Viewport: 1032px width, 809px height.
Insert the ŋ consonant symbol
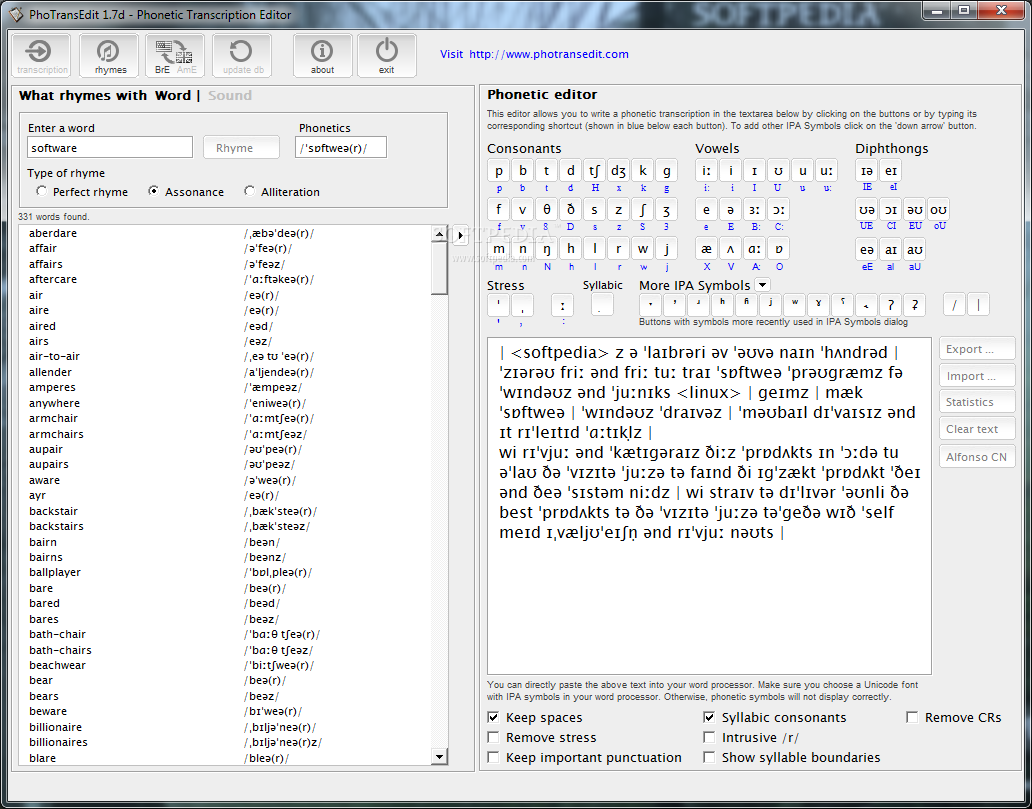tap(546, 249)
